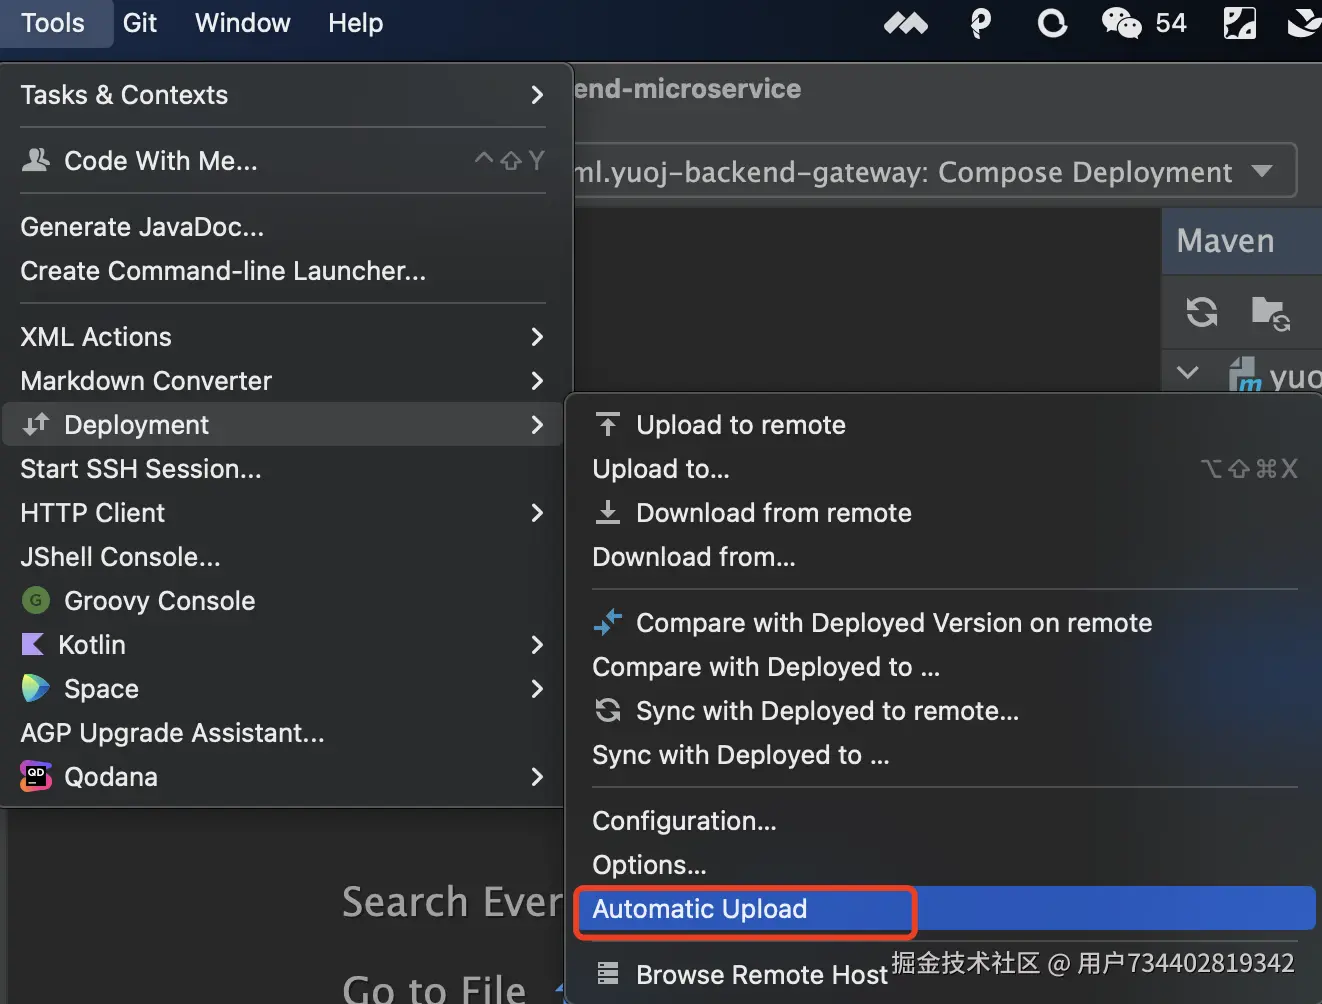Click the P-shaped icon in menu bar
The image size is (1322, 1004).
coord(981,23)
